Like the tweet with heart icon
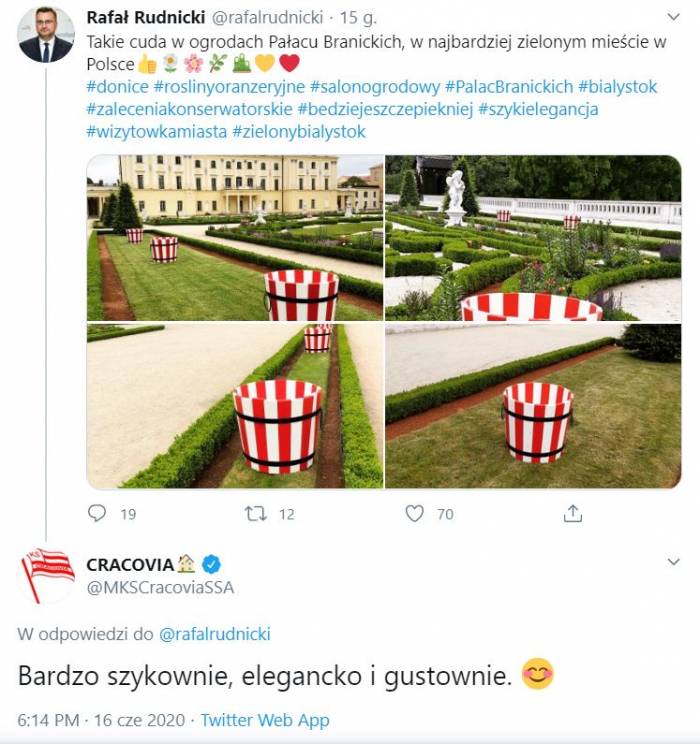This screenshot has height=744, width=700. click(x=414, y=513)
